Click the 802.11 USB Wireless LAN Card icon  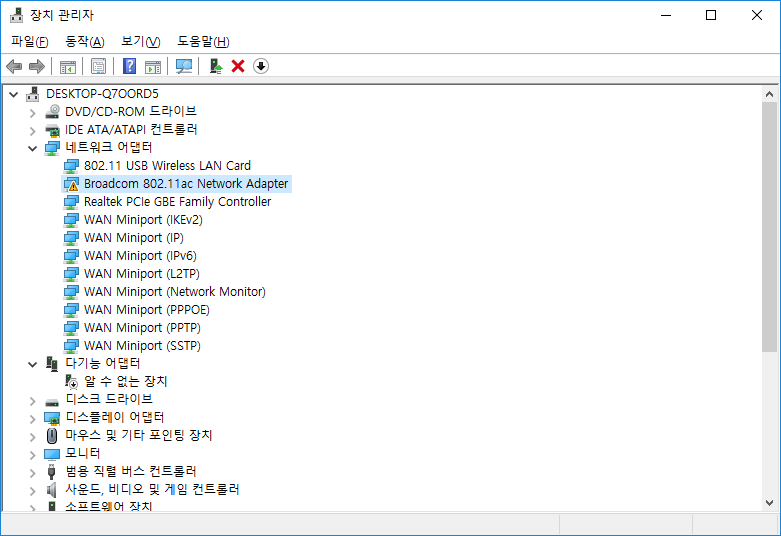(x=71, y=165)
